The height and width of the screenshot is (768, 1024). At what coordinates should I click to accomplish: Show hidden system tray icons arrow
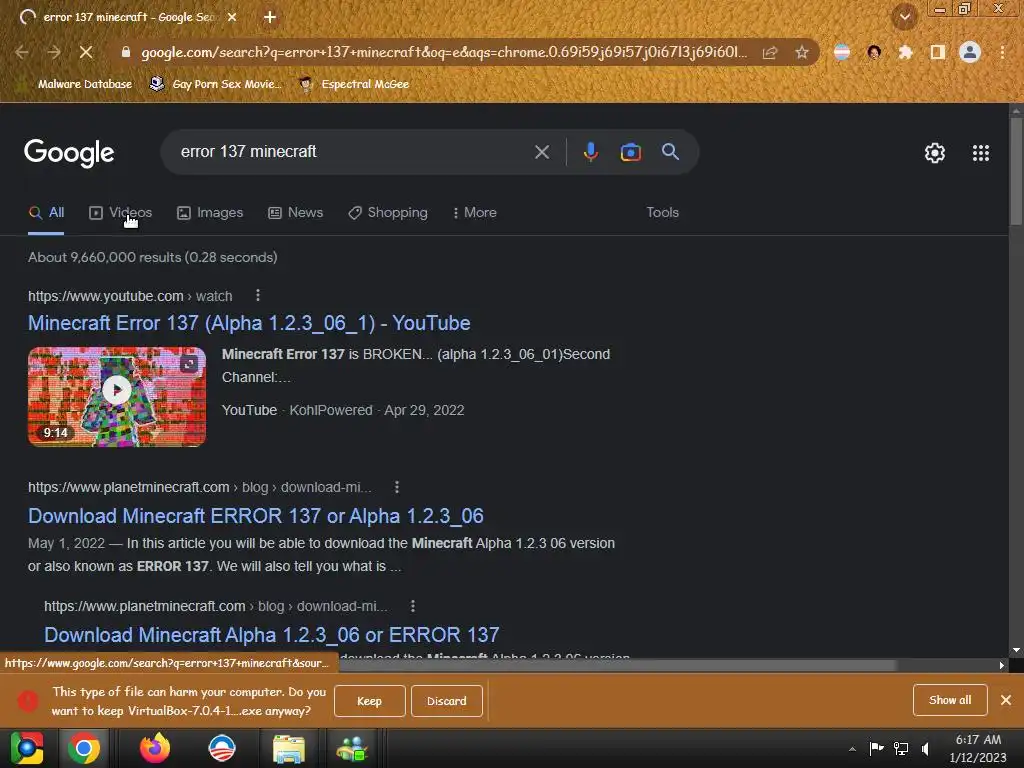(x=852, y=748)
